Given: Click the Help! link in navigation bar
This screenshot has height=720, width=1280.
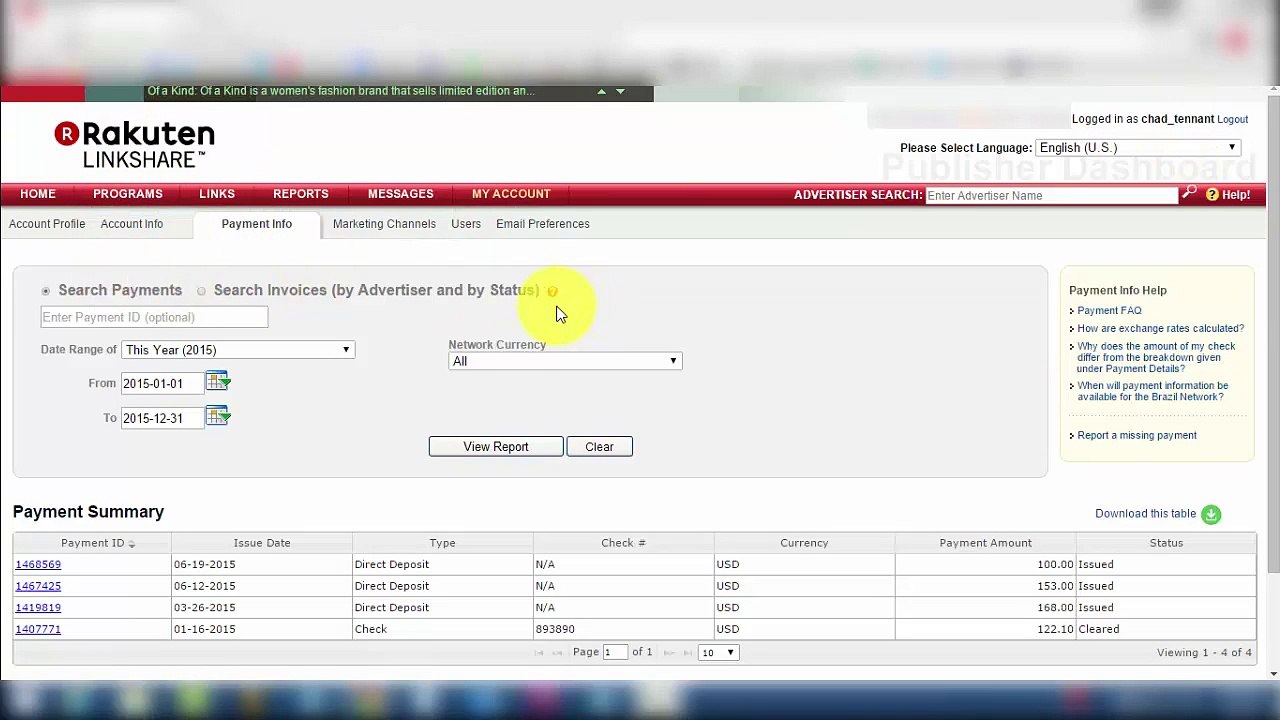Looking at the screenshot, I should pos(1236,195).
